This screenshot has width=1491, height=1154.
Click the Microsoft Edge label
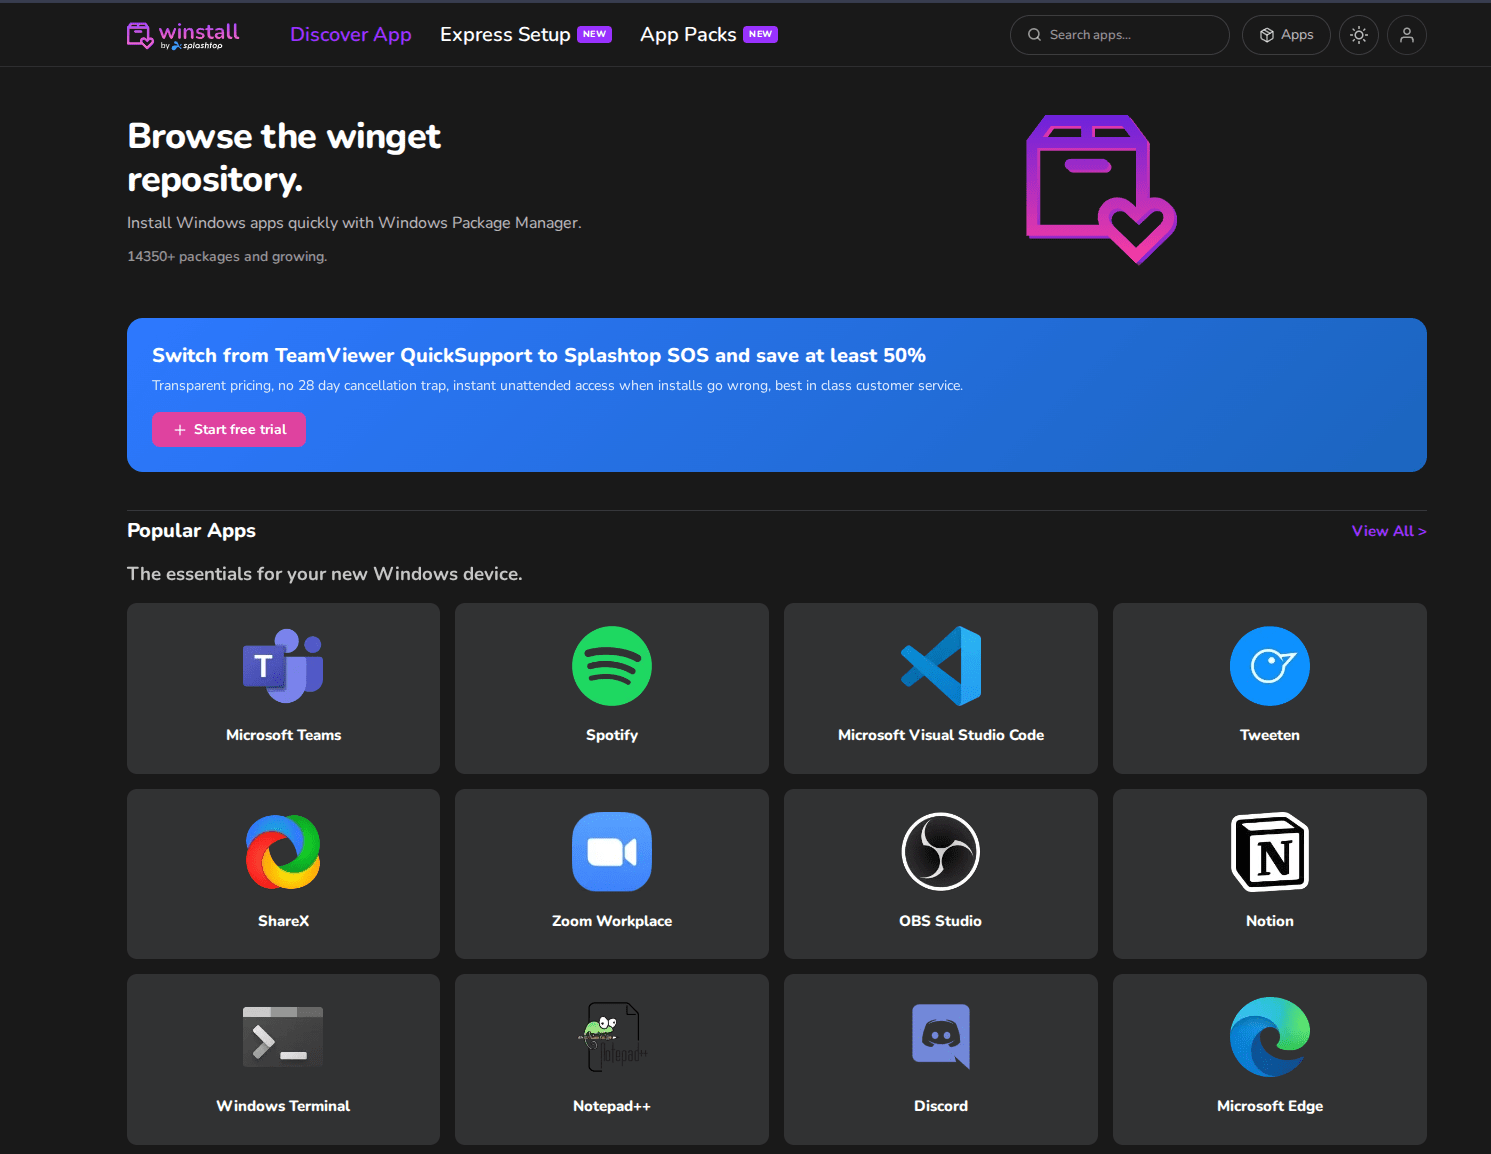(1270, 1106)
